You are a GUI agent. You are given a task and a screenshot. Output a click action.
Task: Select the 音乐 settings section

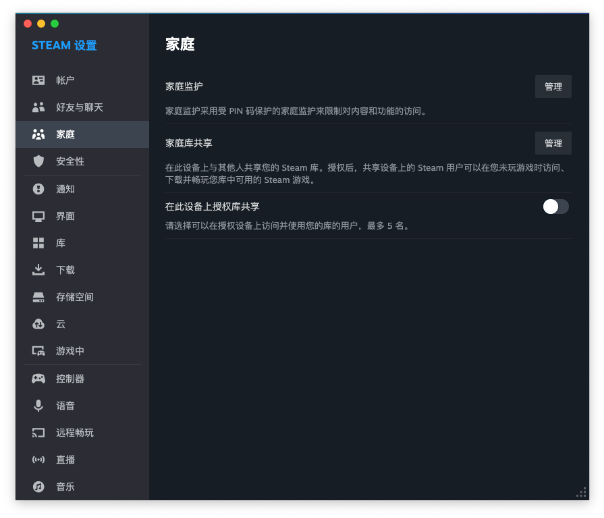(x=82, y=486)
